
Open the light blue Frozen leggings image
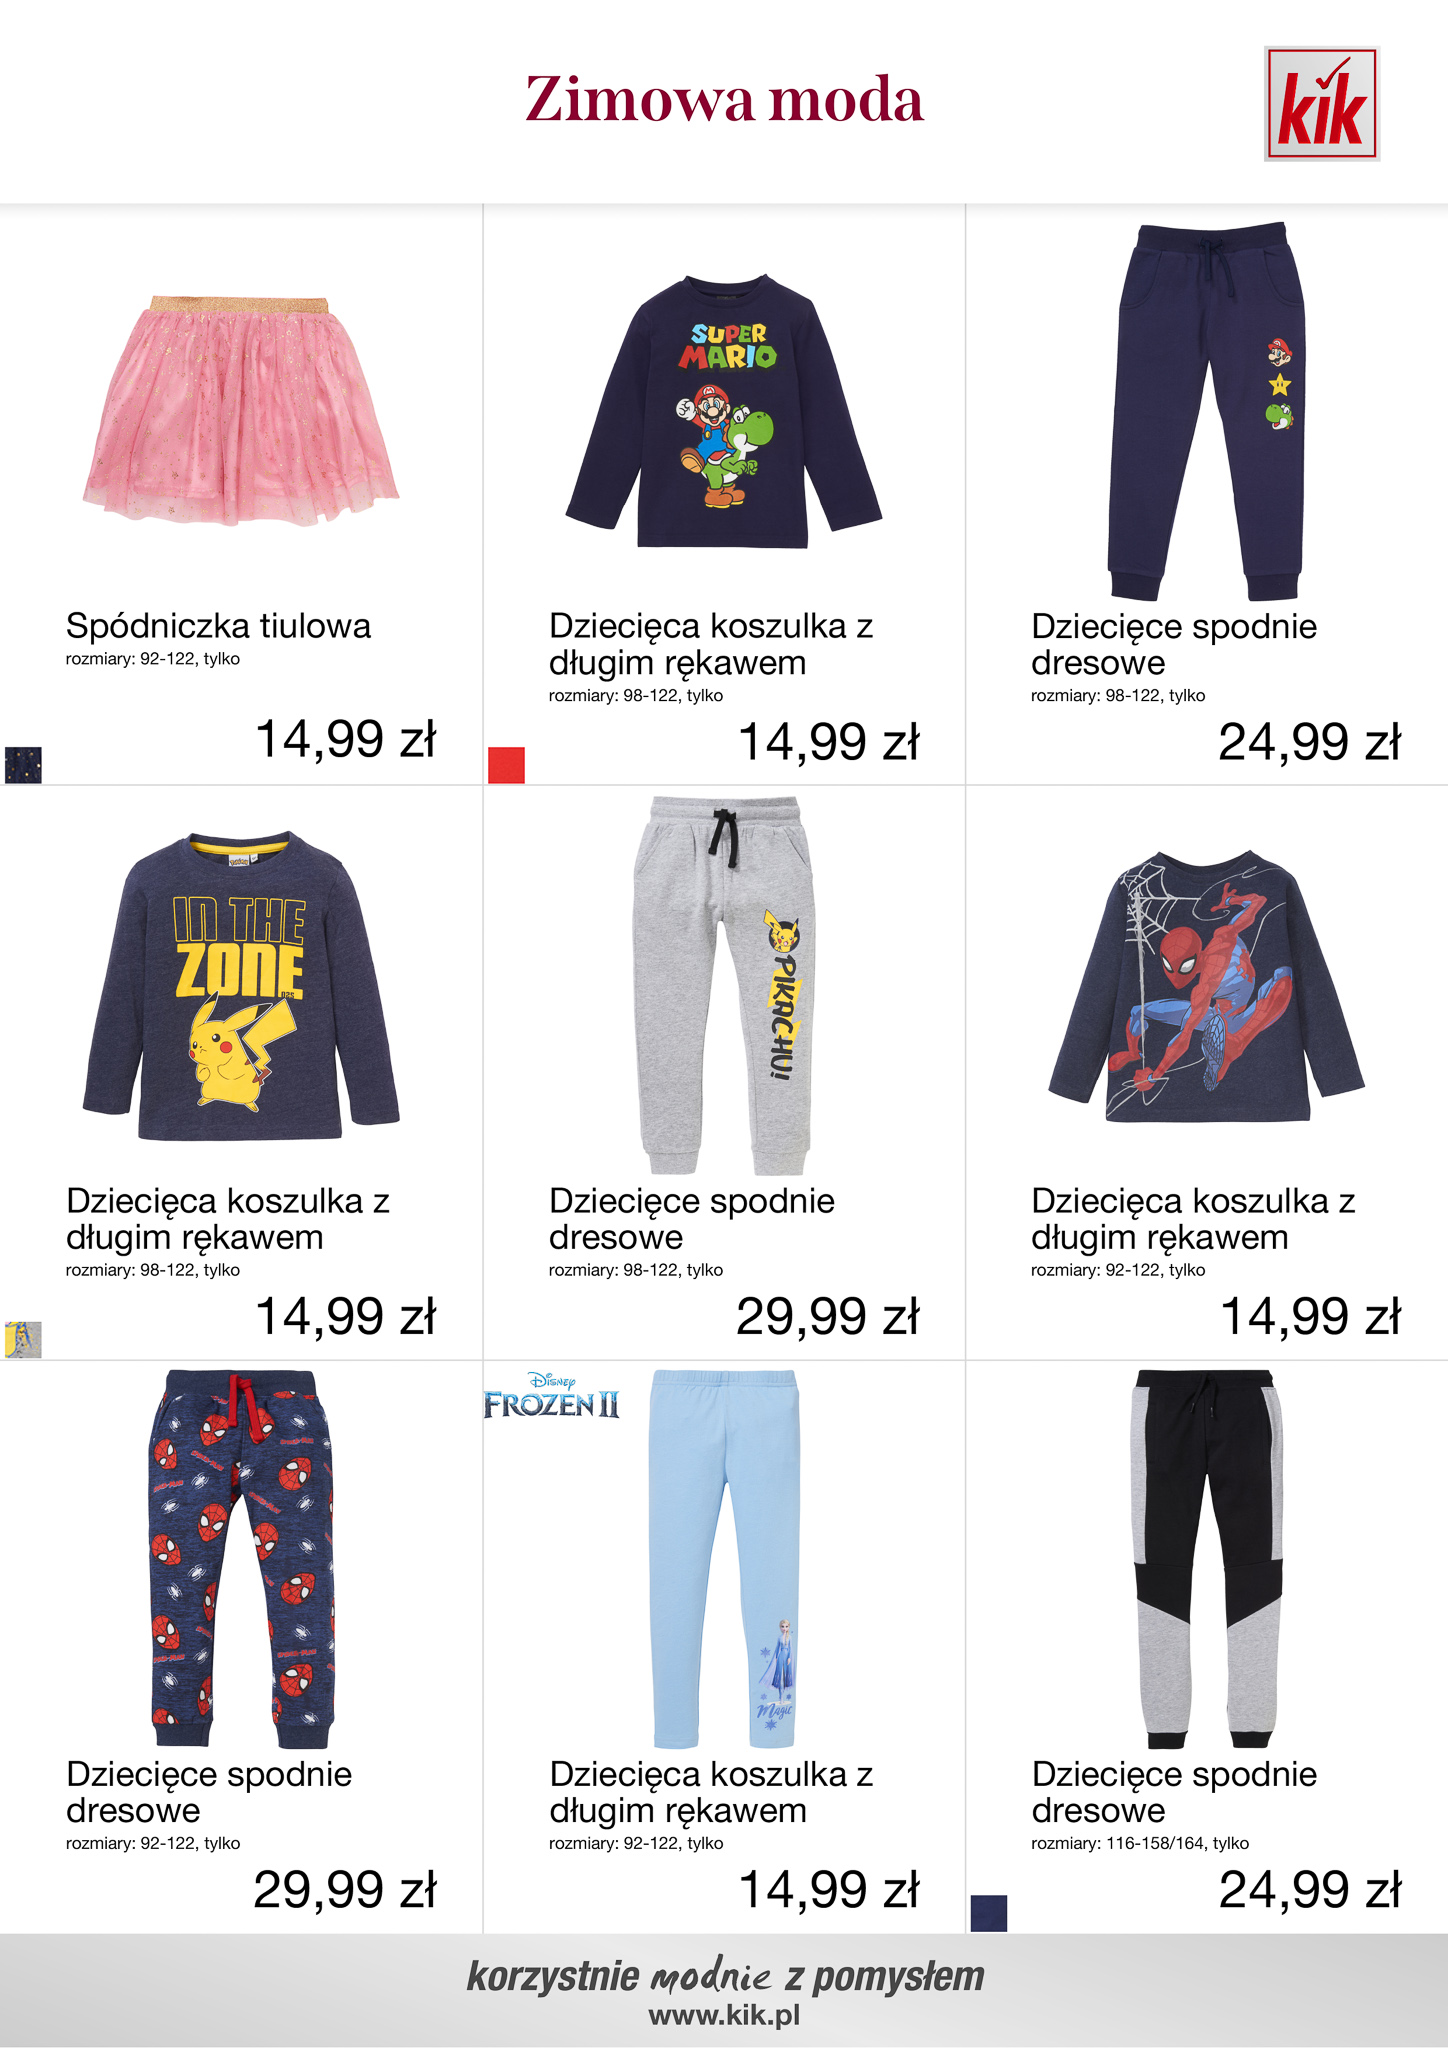click(726, 1560)
